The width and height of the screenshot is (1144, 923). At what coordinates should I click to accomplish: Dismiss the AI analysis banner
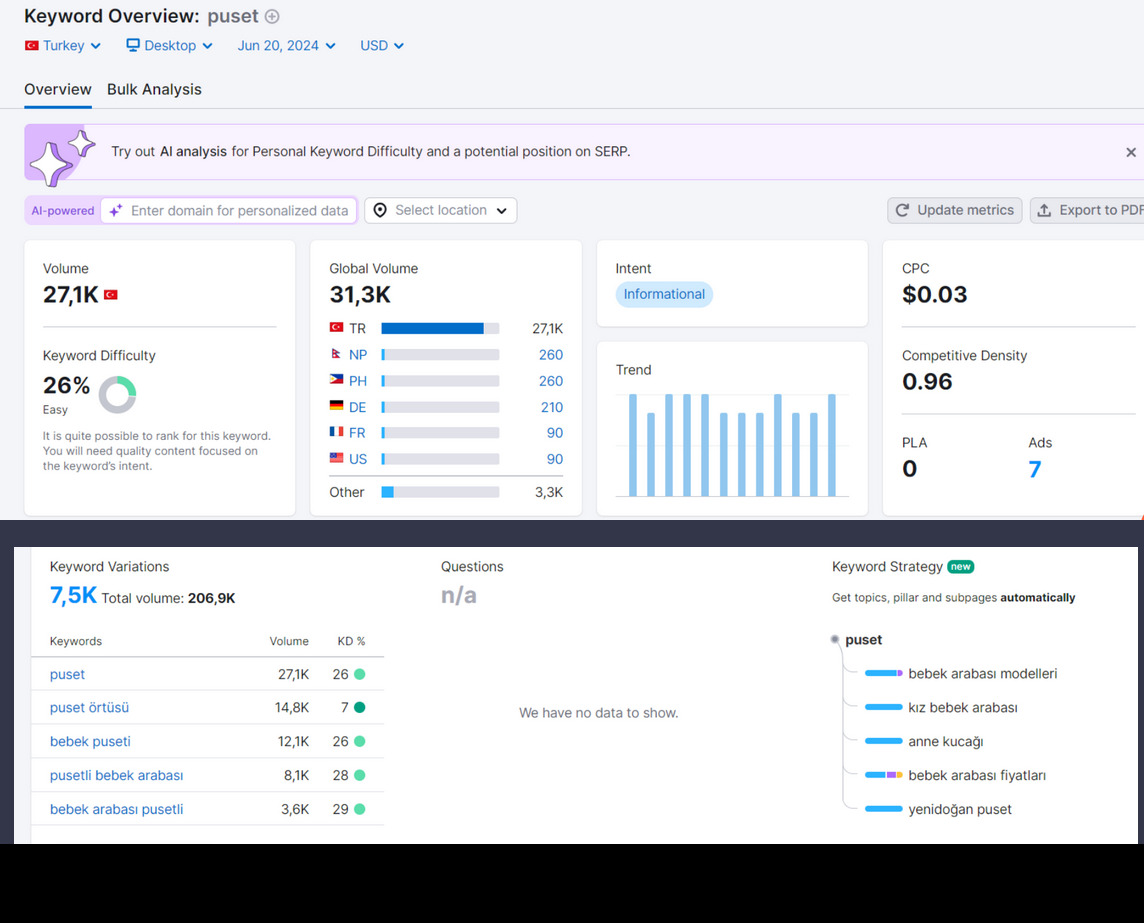(x=1130, y=152)
